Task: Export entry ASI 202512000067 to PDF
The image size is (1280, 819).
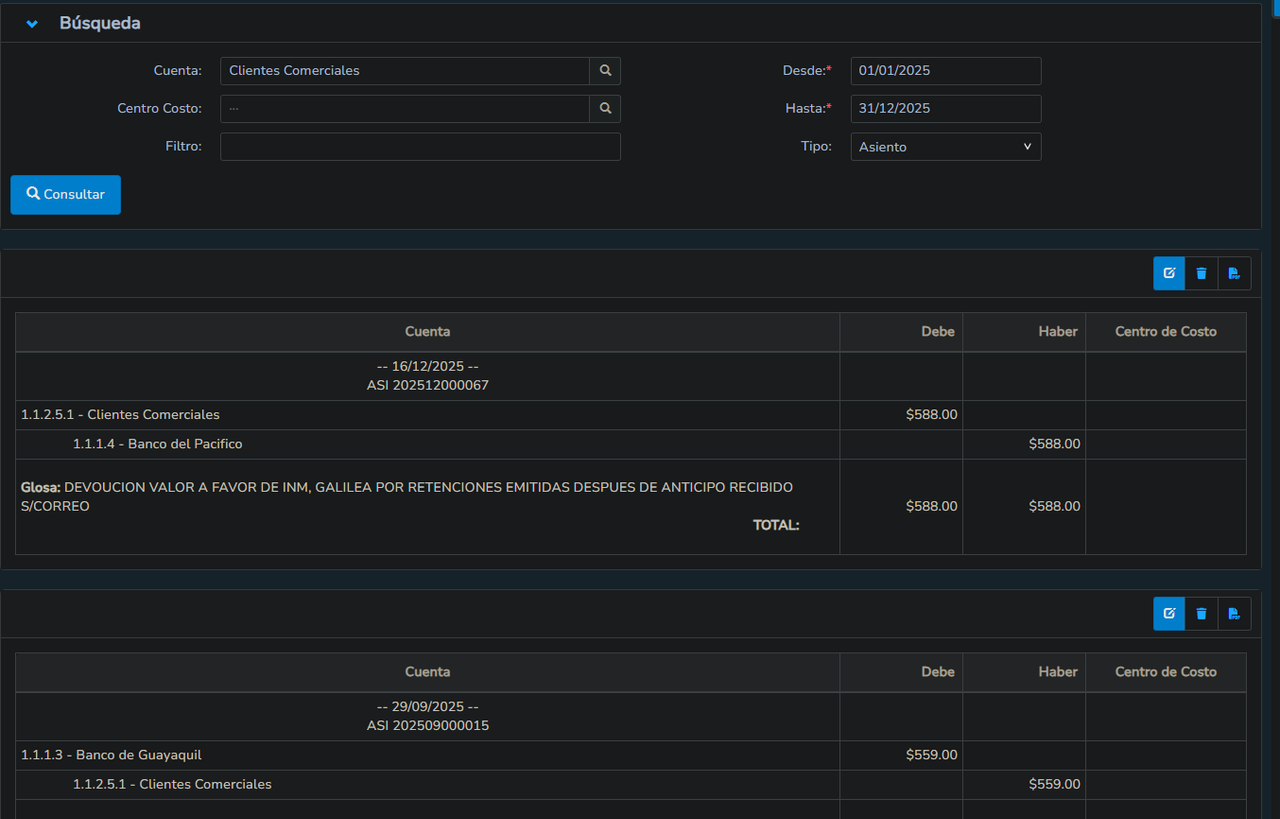Action: click(1234, 274)
